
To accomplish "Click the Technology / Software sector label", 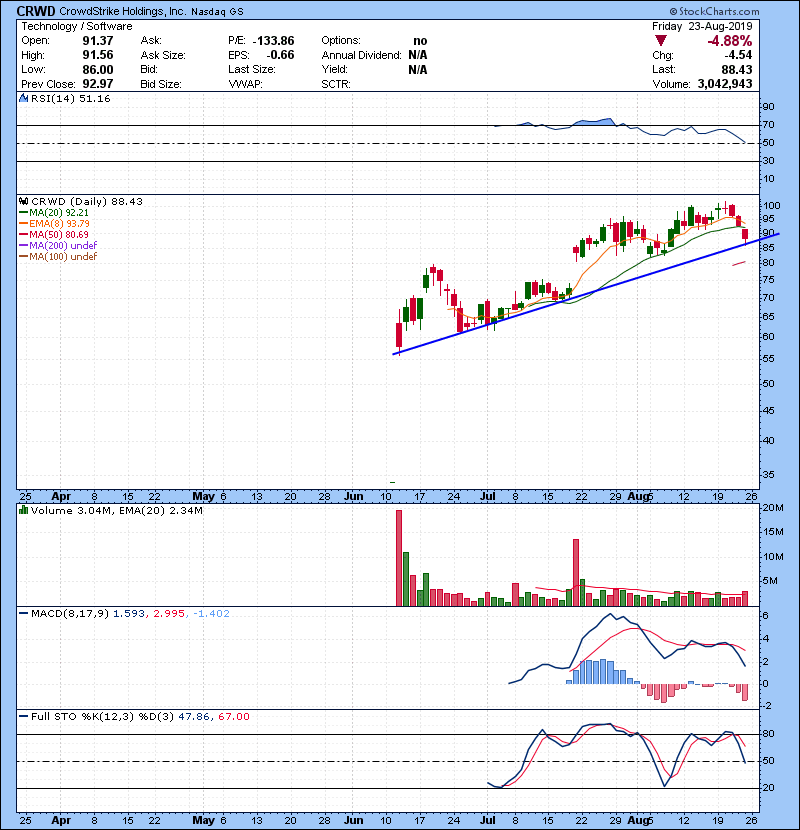I will tap(77, 26).
